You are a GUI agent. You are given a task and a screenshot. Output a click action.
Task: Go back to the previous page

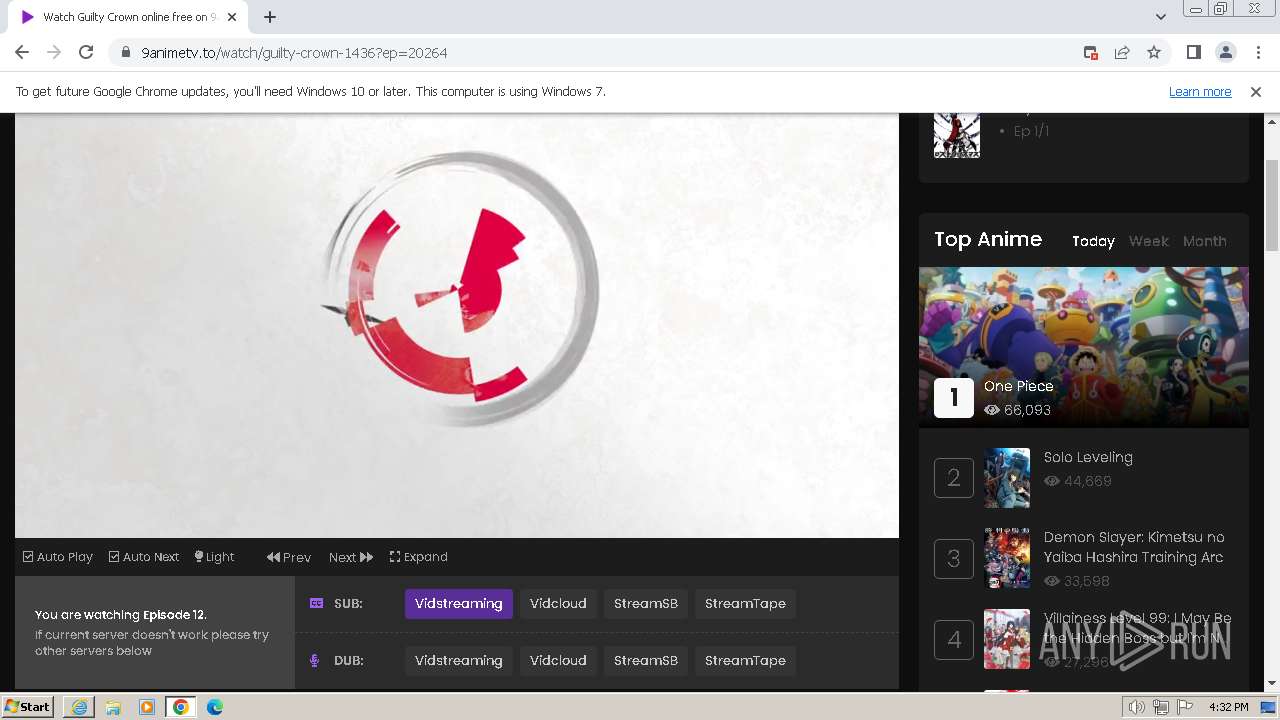(x=22, y=53)
